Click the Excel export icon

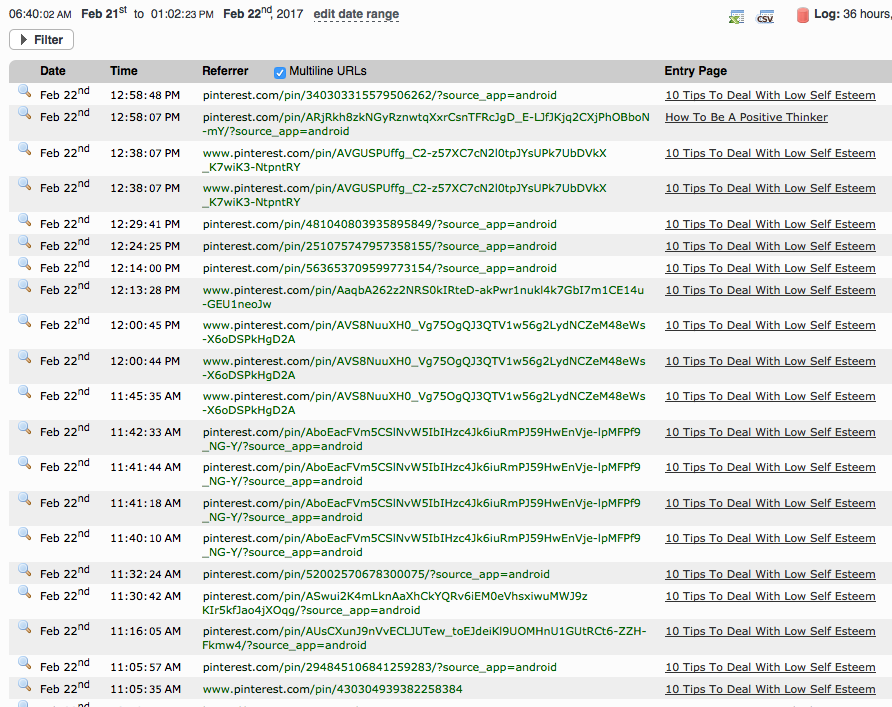pos(736,16)
